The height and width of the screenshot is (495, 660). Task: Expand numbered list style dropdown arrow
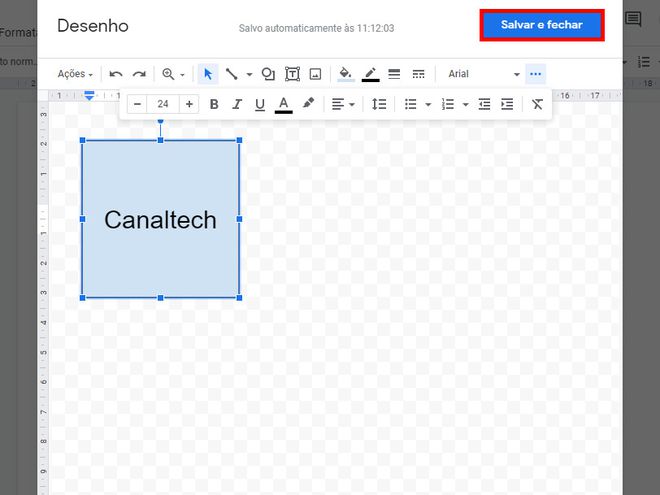[x=466, y=104]
